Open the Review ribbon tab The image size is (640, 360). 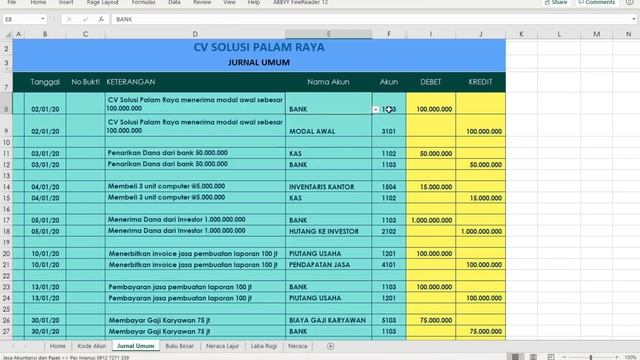(202, 2)
